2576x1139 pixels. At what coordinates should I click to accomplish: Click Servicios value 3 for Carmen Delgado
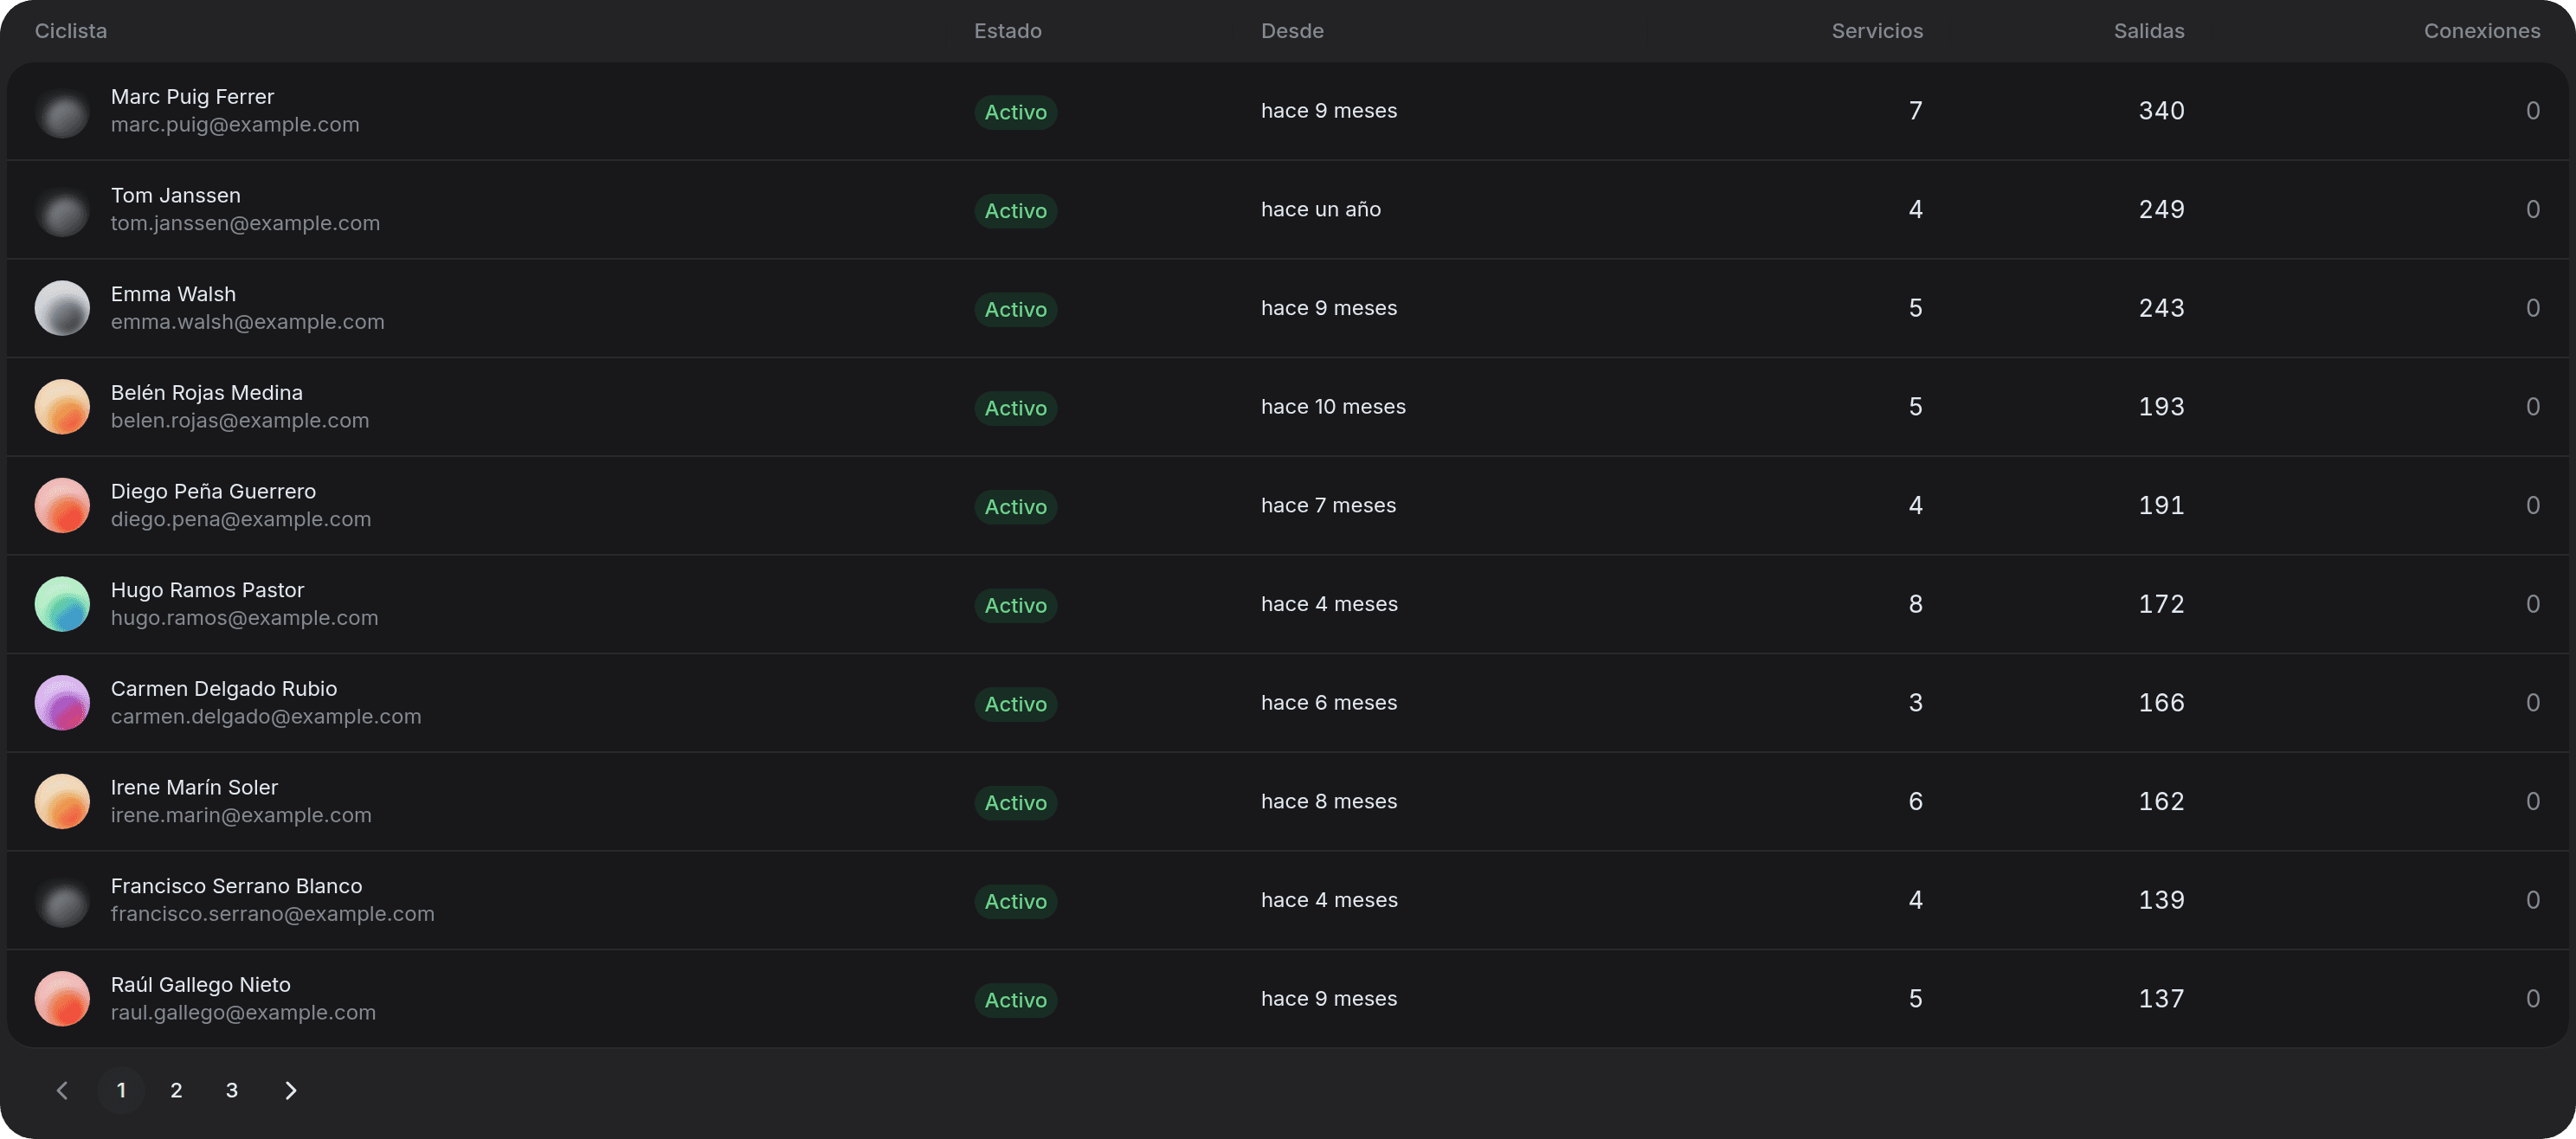click(x=1915, y=703)
